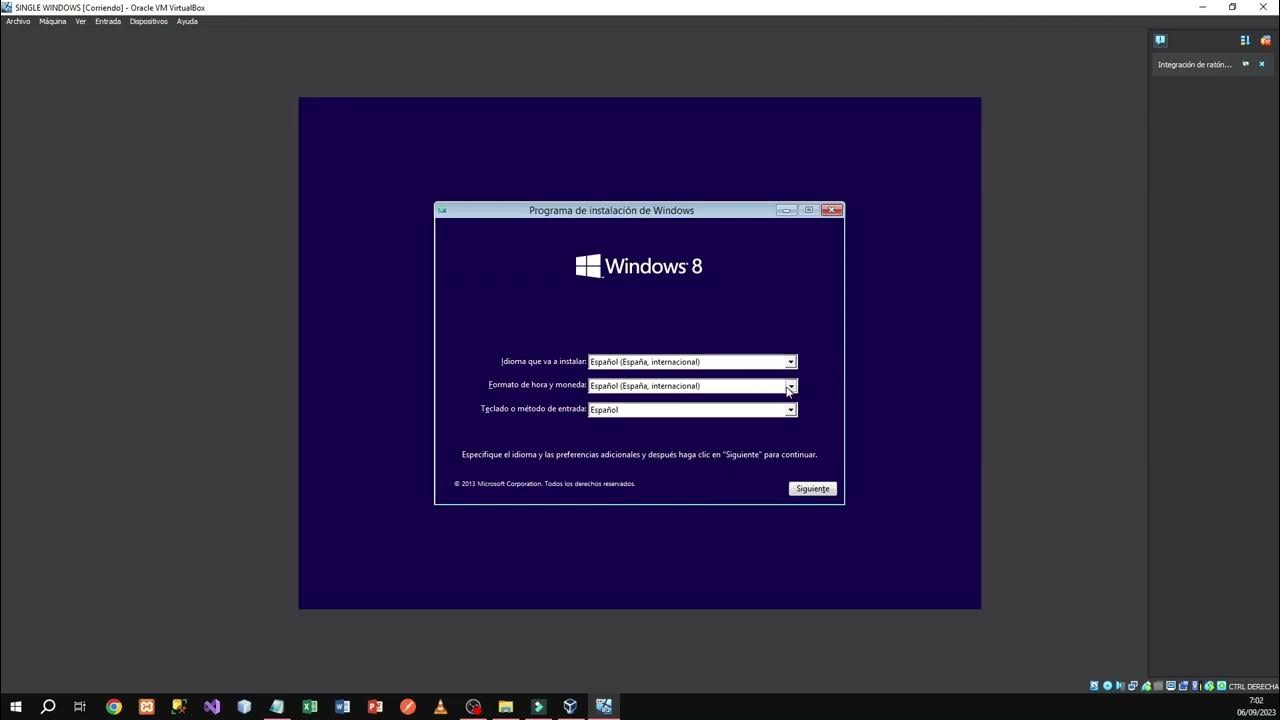
Task: Open the Windows Start menu
Action: pyautogui.click(x=15, y=707)
